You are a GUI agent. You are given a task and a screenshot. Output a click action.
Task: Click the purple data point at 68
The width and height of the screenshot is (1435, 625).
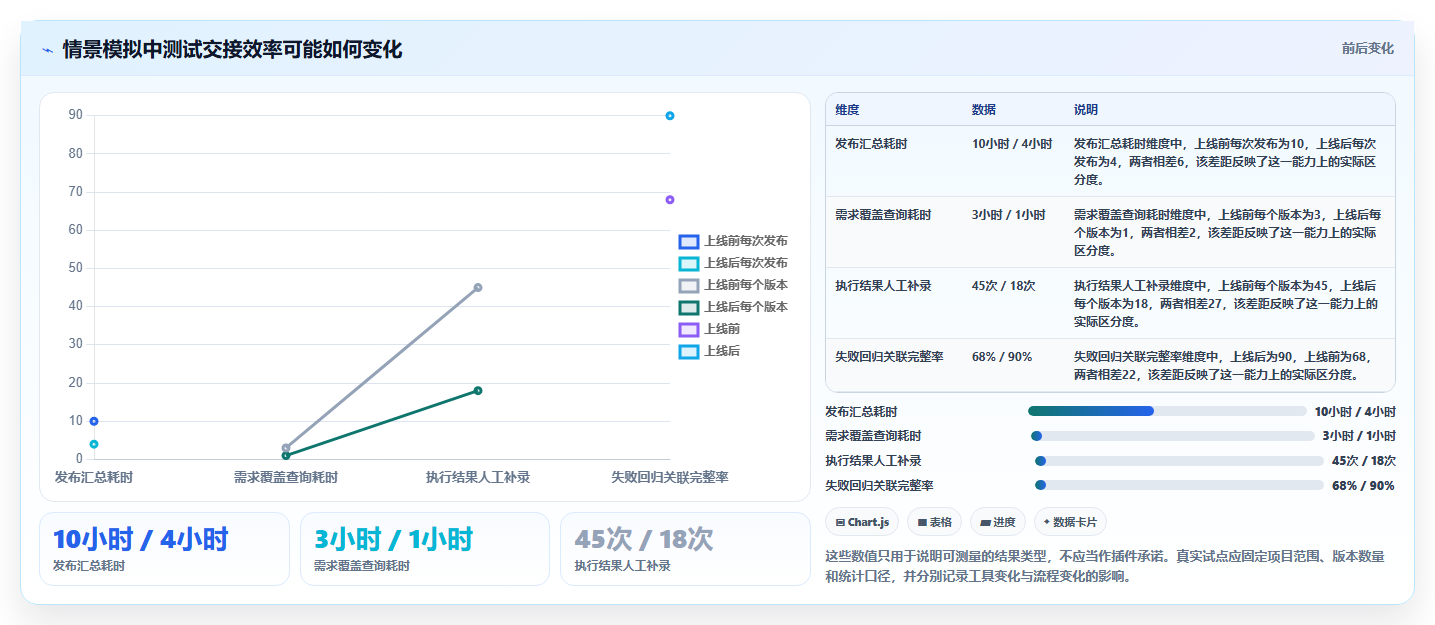(x=670, y=200)
